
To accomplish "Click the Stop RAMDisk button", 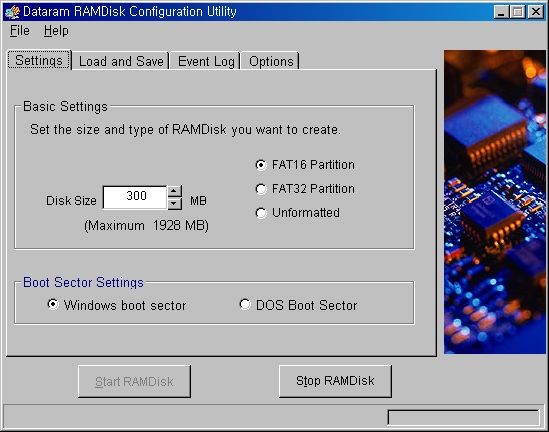I will coord(335,381).
